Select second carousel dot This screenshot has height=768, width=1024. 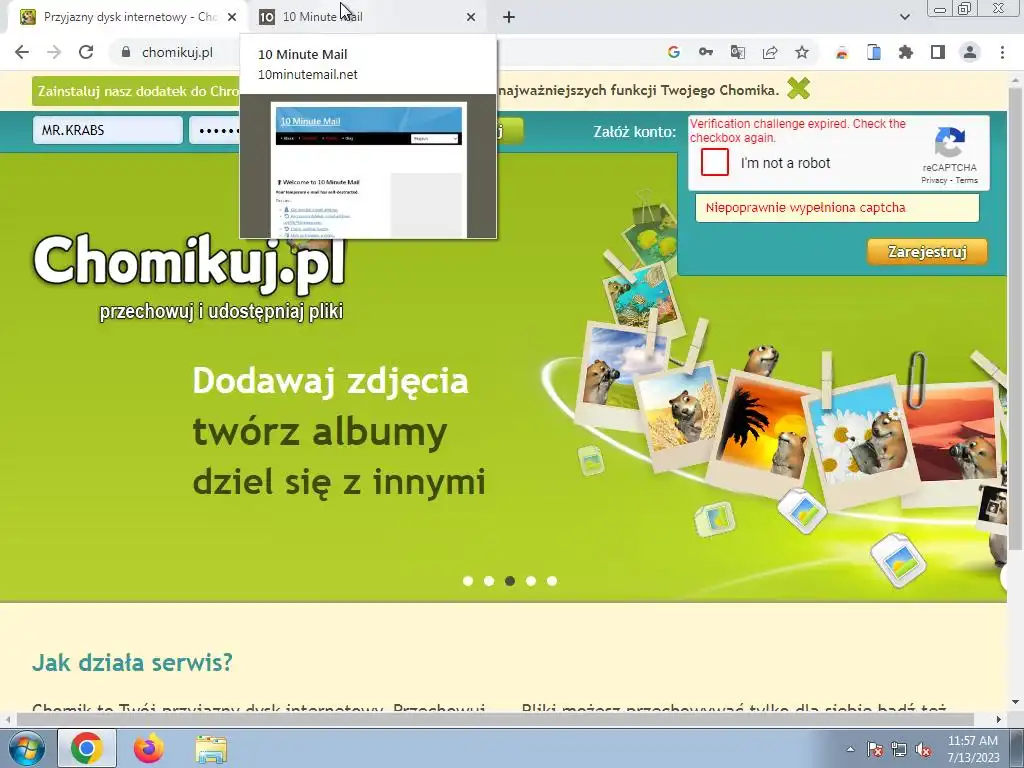(x=488, y=581)
